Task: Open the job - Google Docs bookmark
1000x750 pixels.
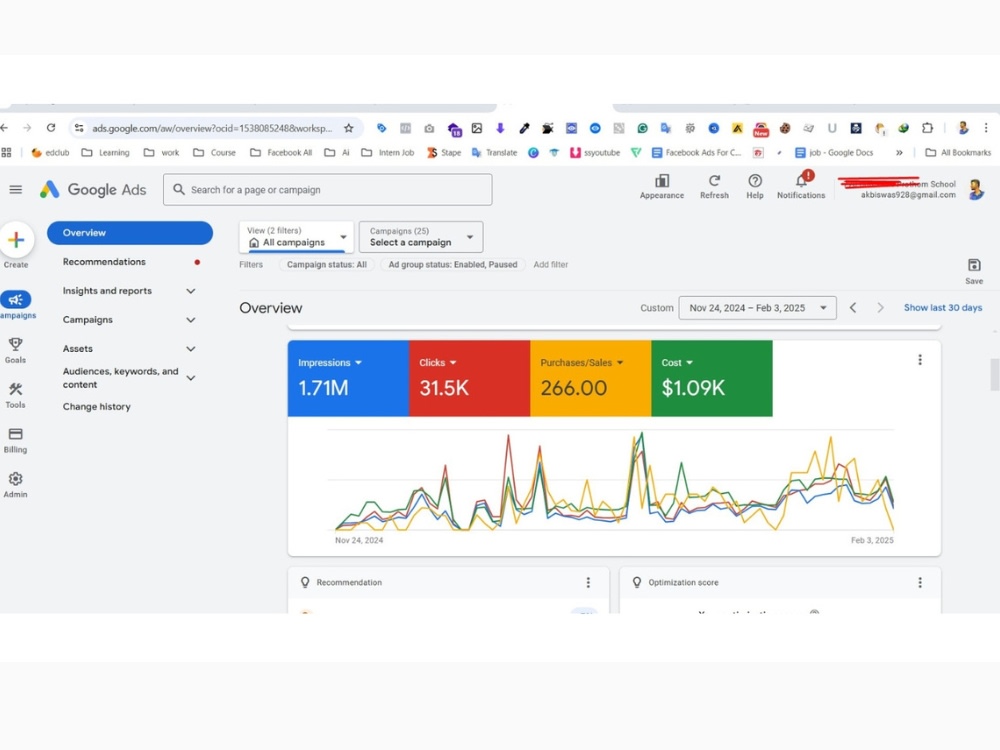Action: 834,152
